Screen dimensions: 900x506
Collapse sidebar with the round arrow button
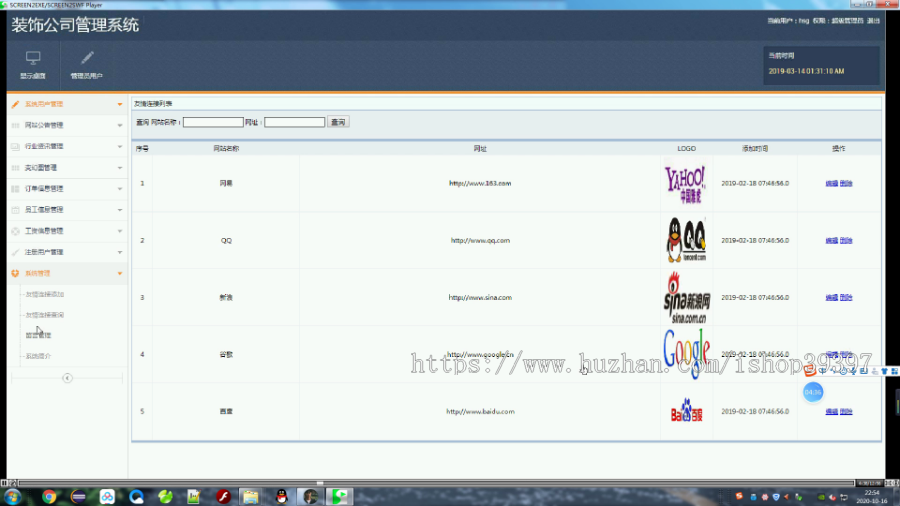coord(67,378)
